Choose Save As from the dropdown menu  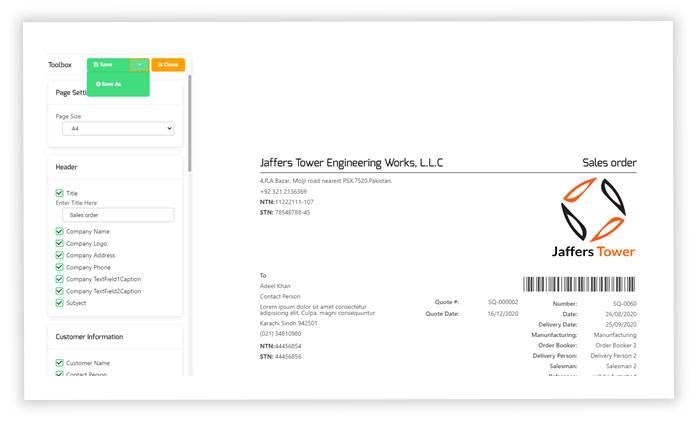(109, 84)
